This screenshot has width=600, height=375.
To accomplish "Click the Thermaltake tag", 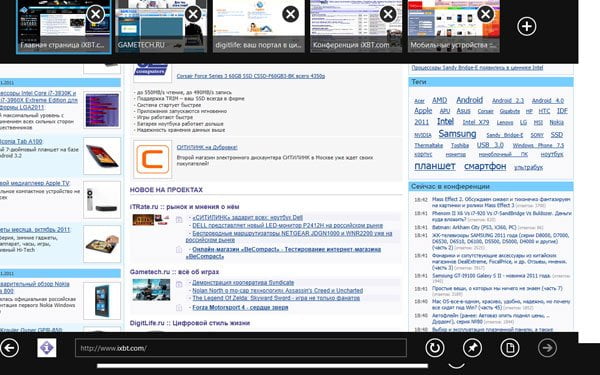I will point(428,146).
